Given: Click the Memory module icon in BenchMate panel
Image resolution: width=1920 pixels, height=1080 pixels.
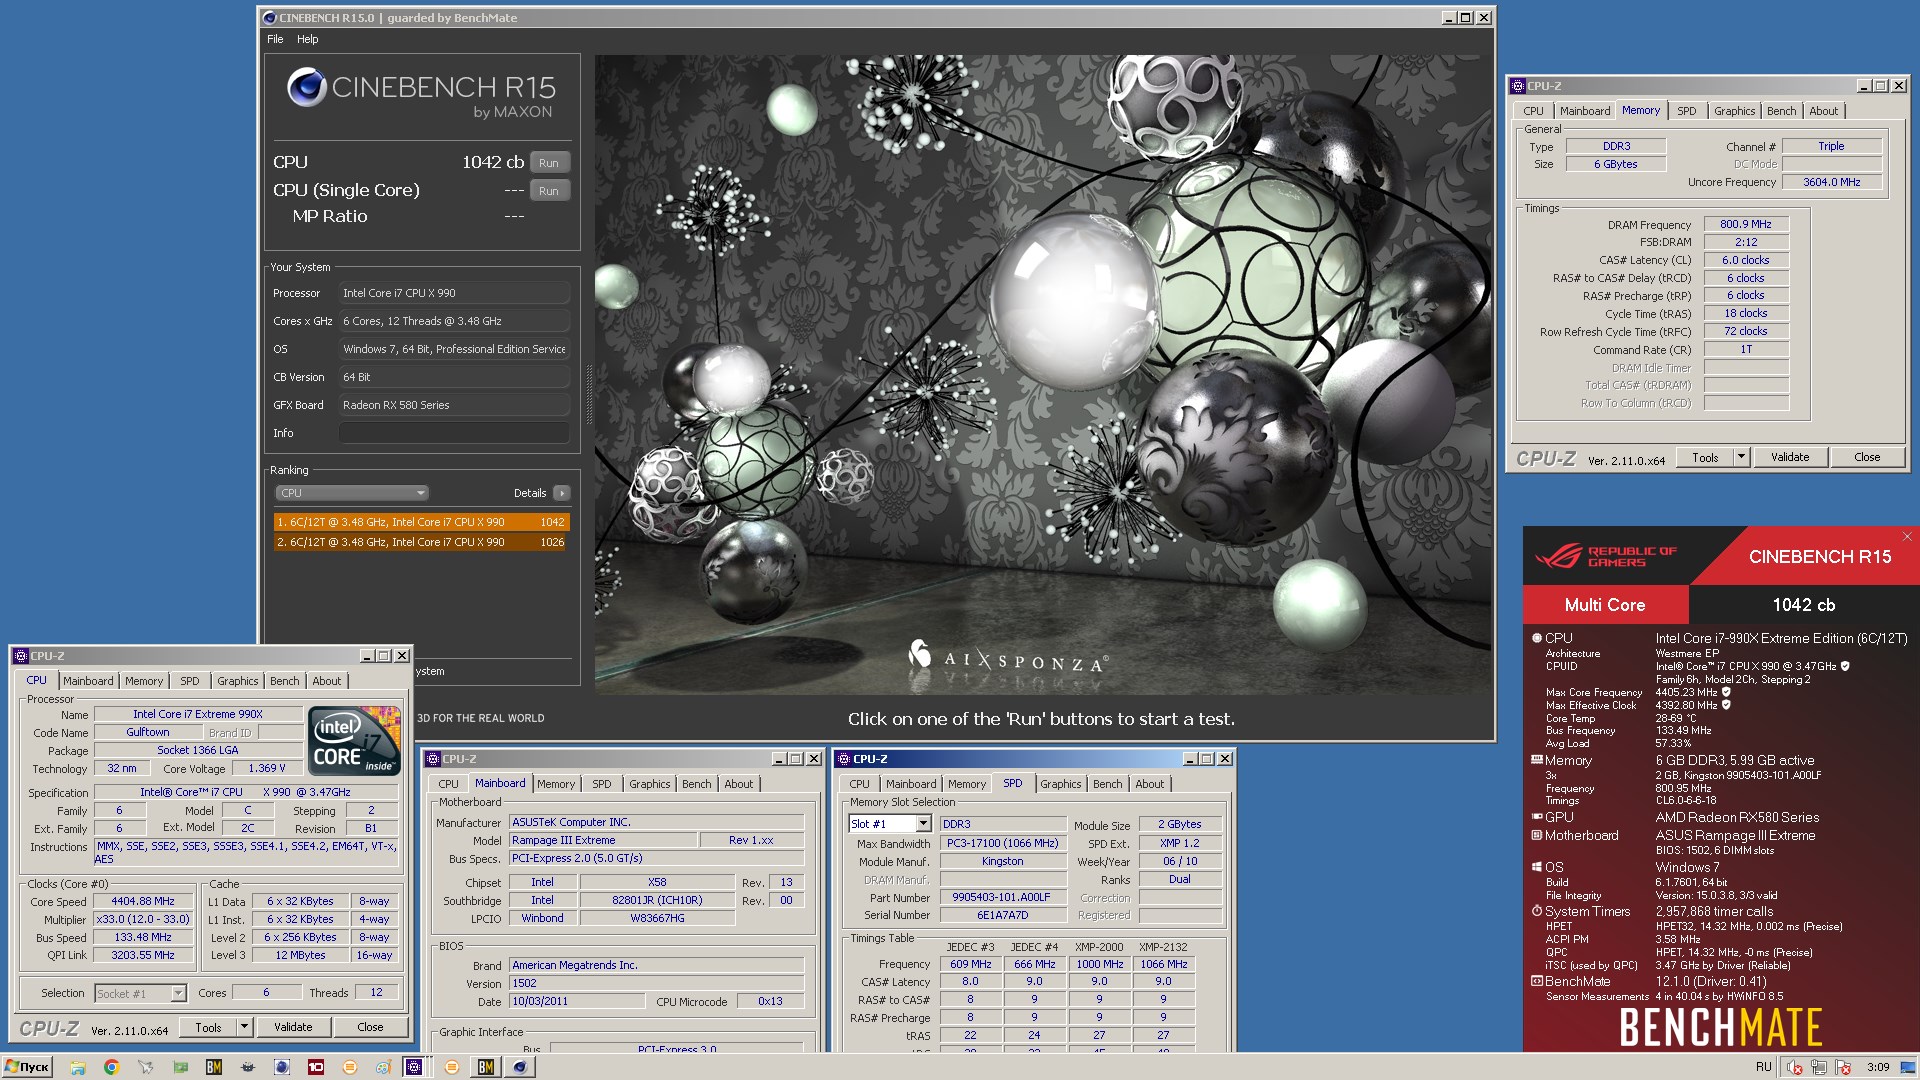Looking at the screenshot, I should [1536, 760].
